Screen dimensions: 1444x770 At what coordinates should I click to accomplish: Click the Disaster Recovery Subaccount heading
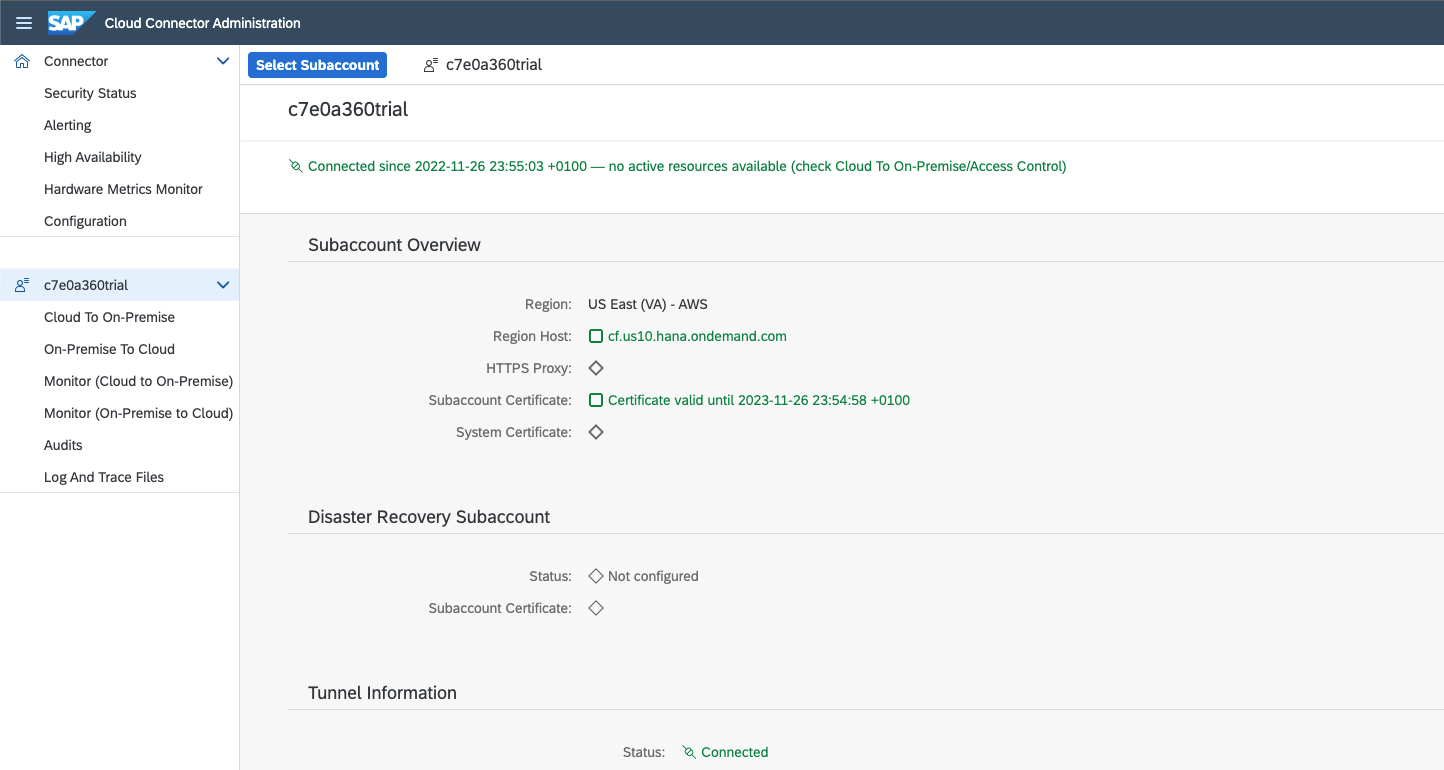[429, 517]
